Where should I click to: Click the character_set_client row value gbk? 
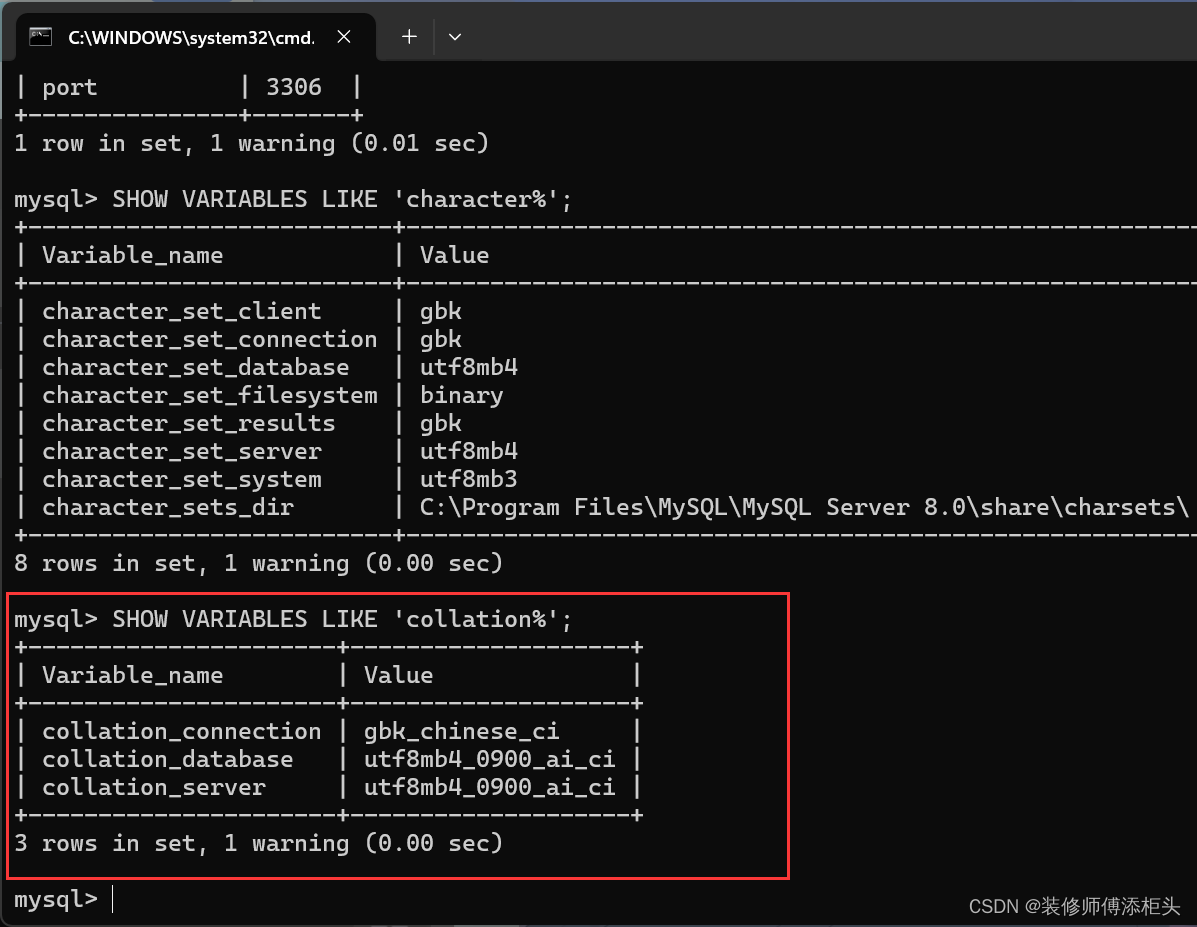pos(440,311)
